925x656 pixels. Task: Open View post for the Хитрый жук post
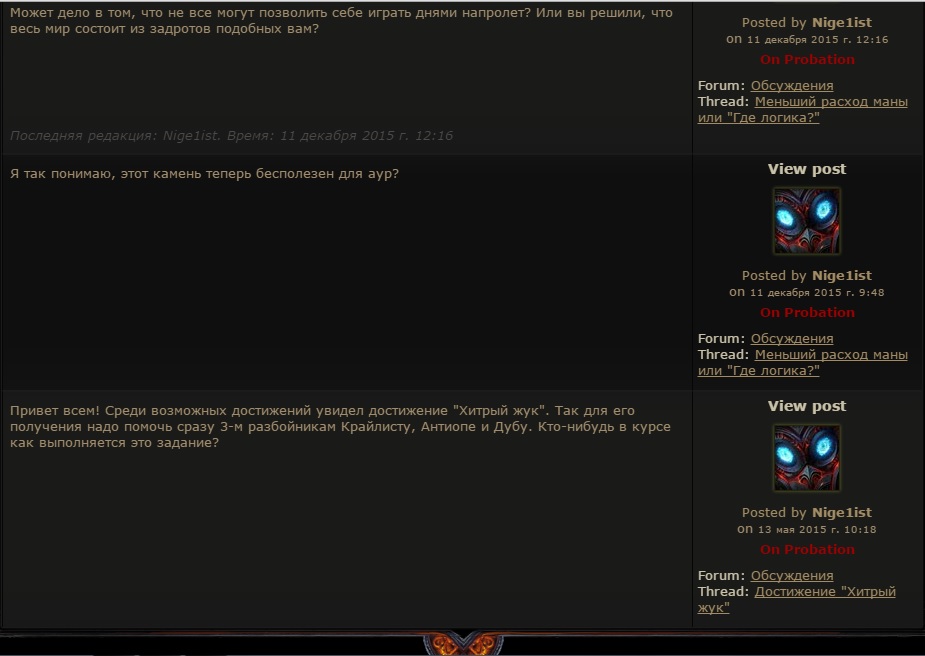[x=806, y=406]
